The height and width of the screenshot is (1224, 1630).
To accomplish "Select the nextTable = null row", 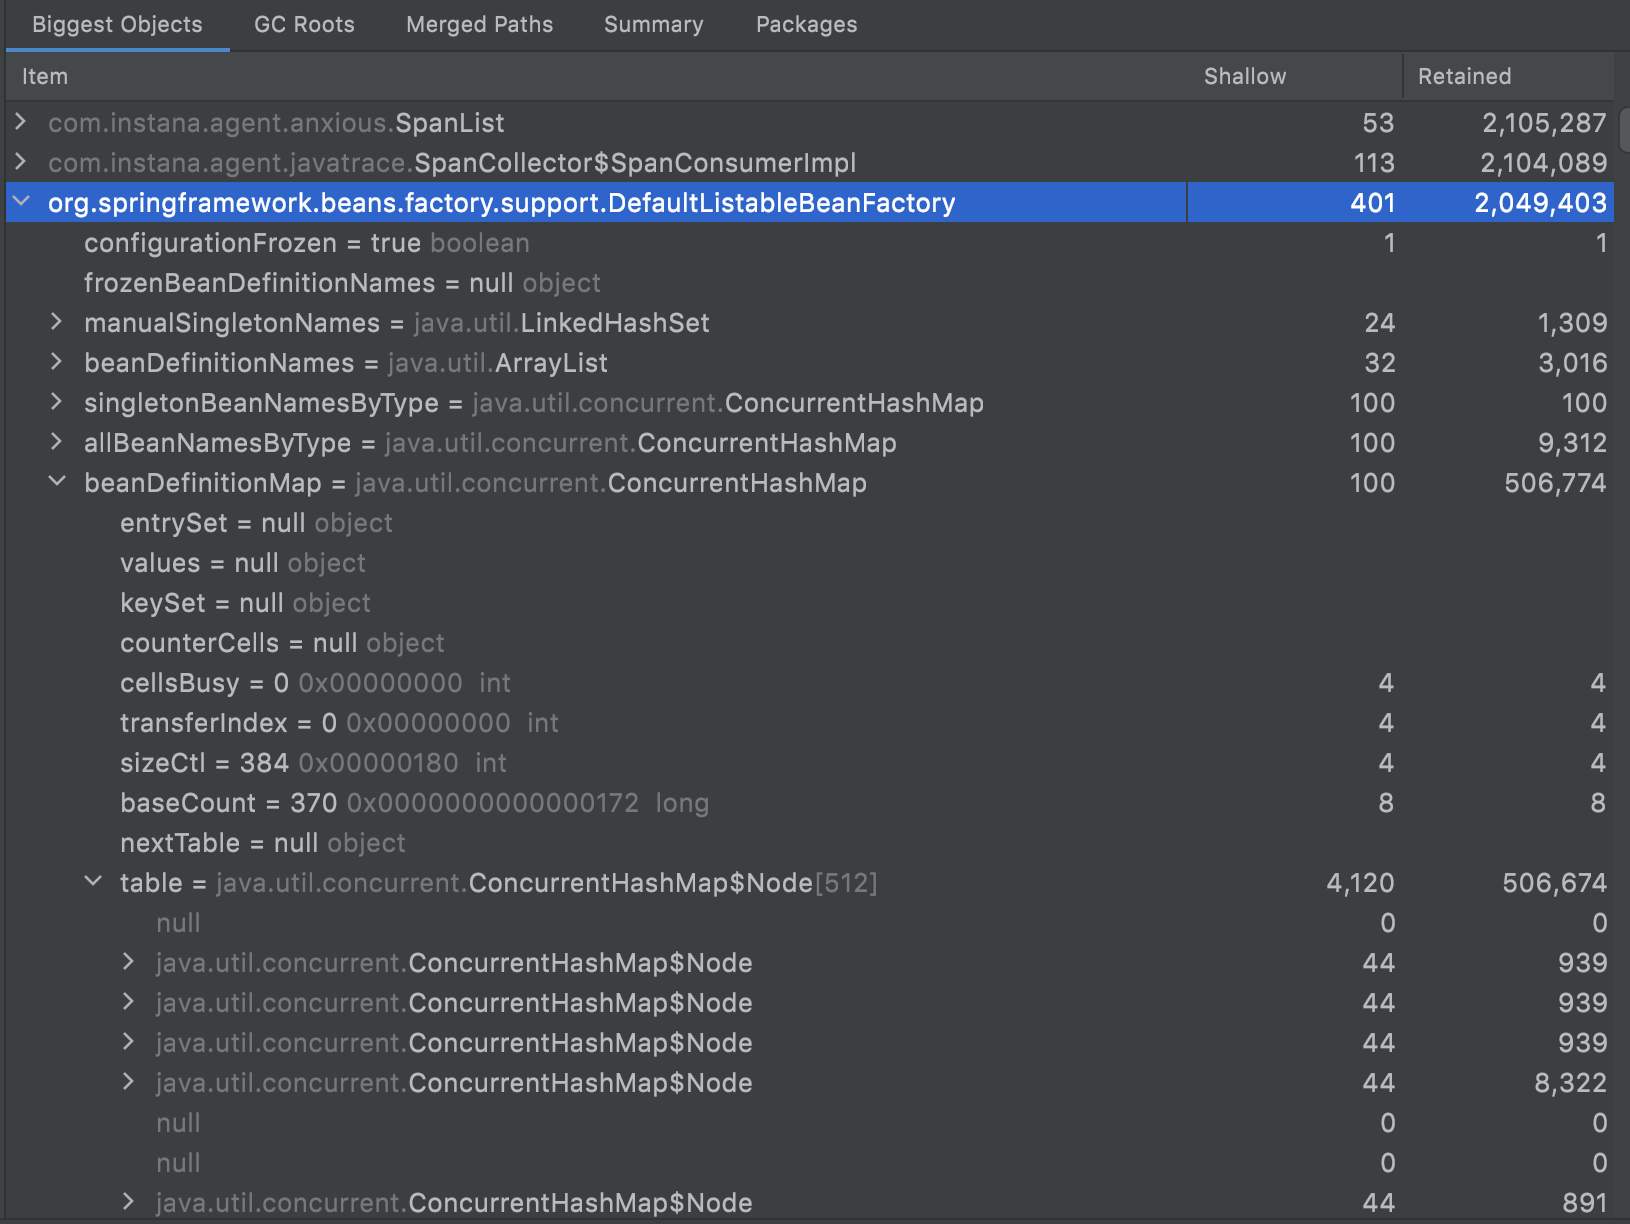I will click(810, 842).
